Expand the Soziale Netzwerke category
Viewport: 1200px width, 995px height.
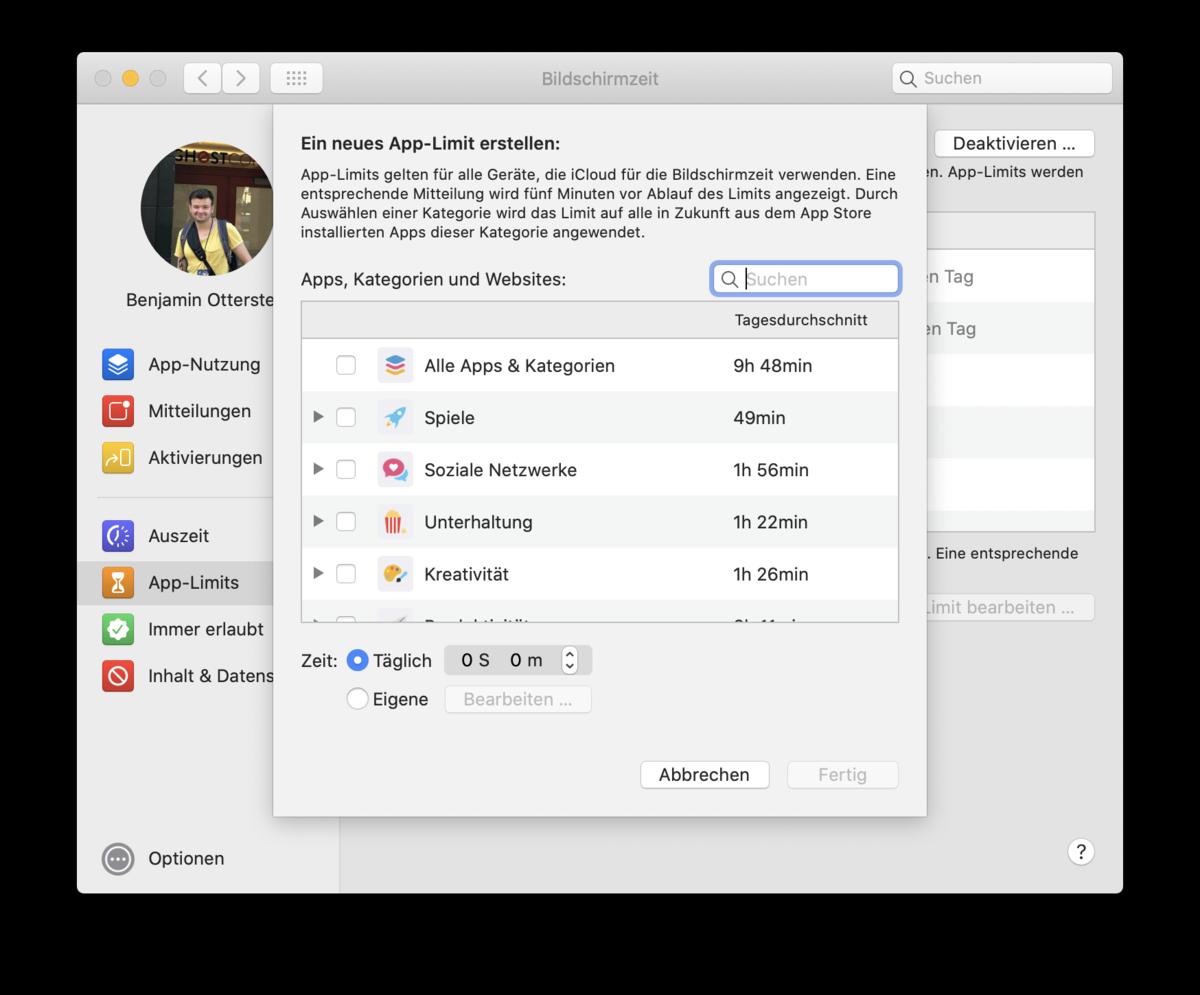(x=319, y=469)
